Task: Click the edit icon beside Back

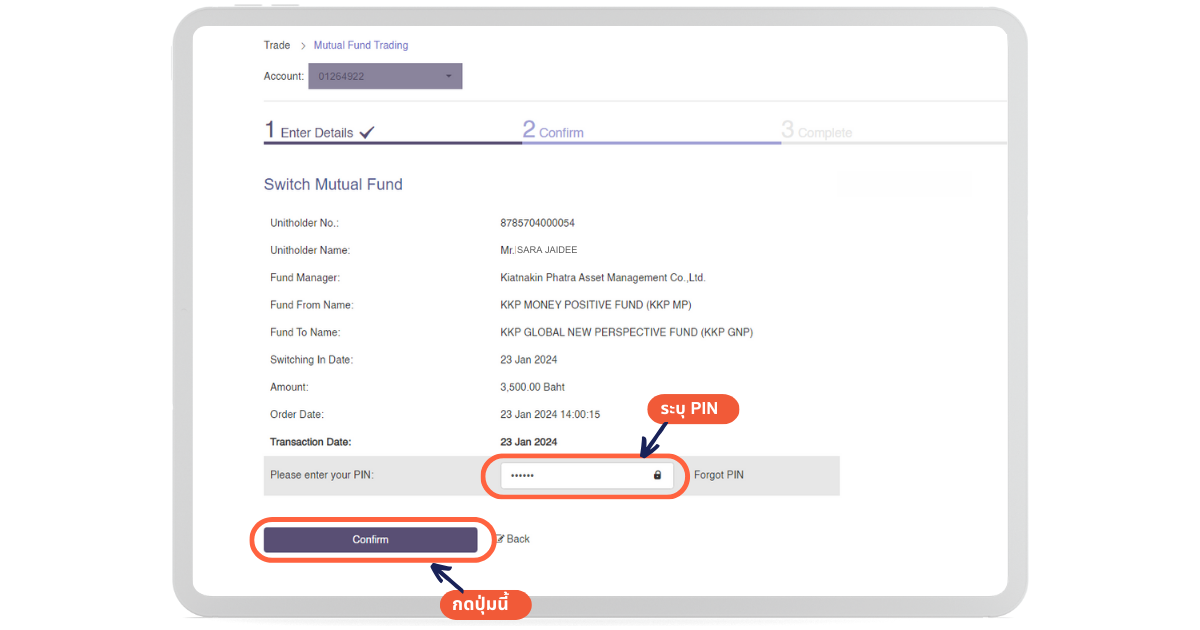Action: click(x=501, y=539)
